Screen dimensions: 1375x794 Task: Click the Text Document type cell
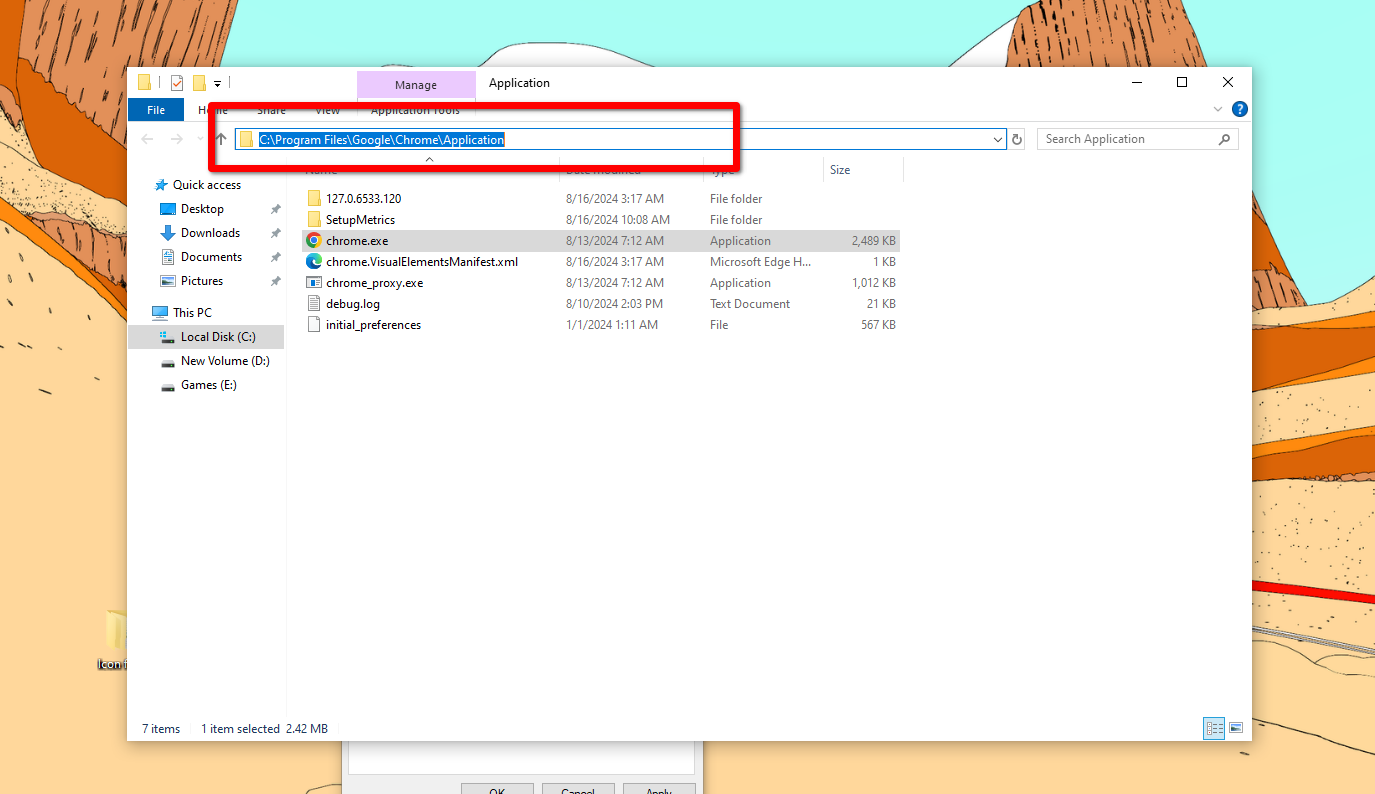click(750, 304)
